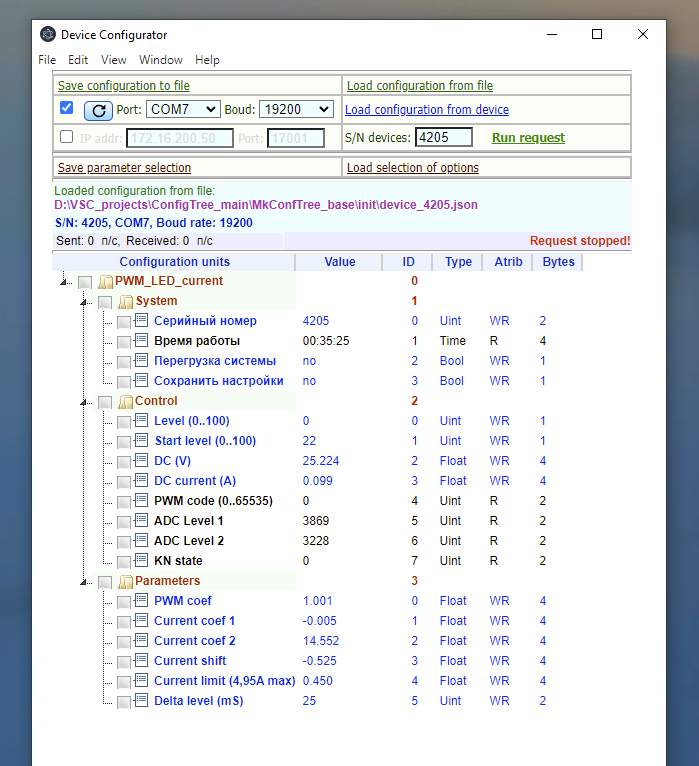Click the refresh ports icon button
Viewport: 699px width, 766px height.
tap(98, 110)
